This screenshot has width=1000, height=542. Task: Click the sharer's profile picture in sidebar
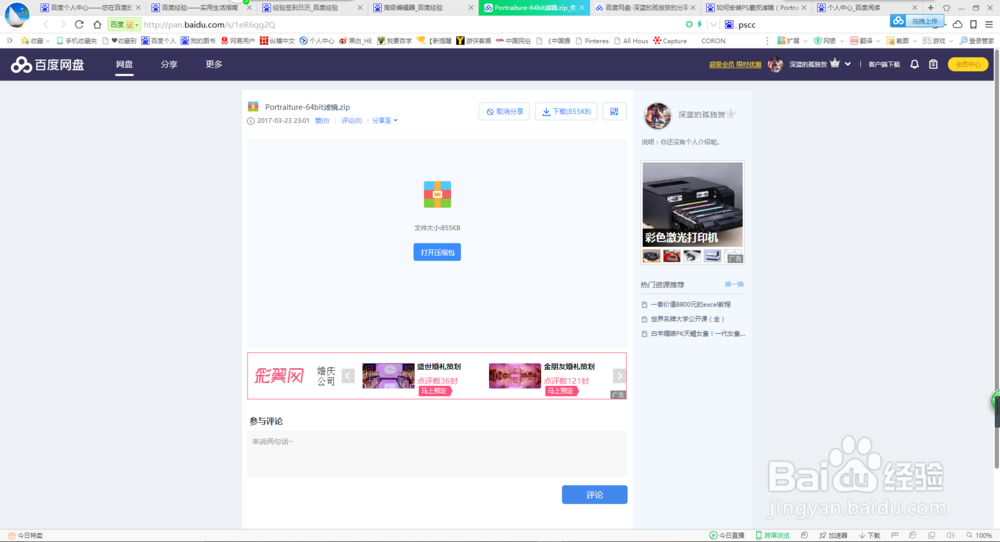(x=658, y=115)
